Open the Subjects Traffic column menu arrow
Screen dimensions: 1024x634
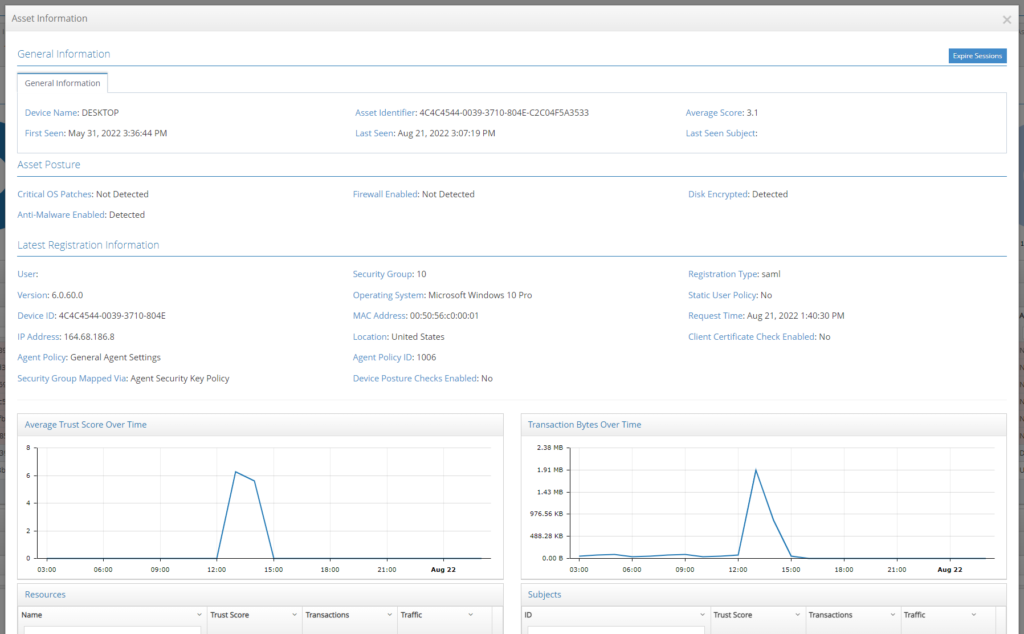point(973,614)
